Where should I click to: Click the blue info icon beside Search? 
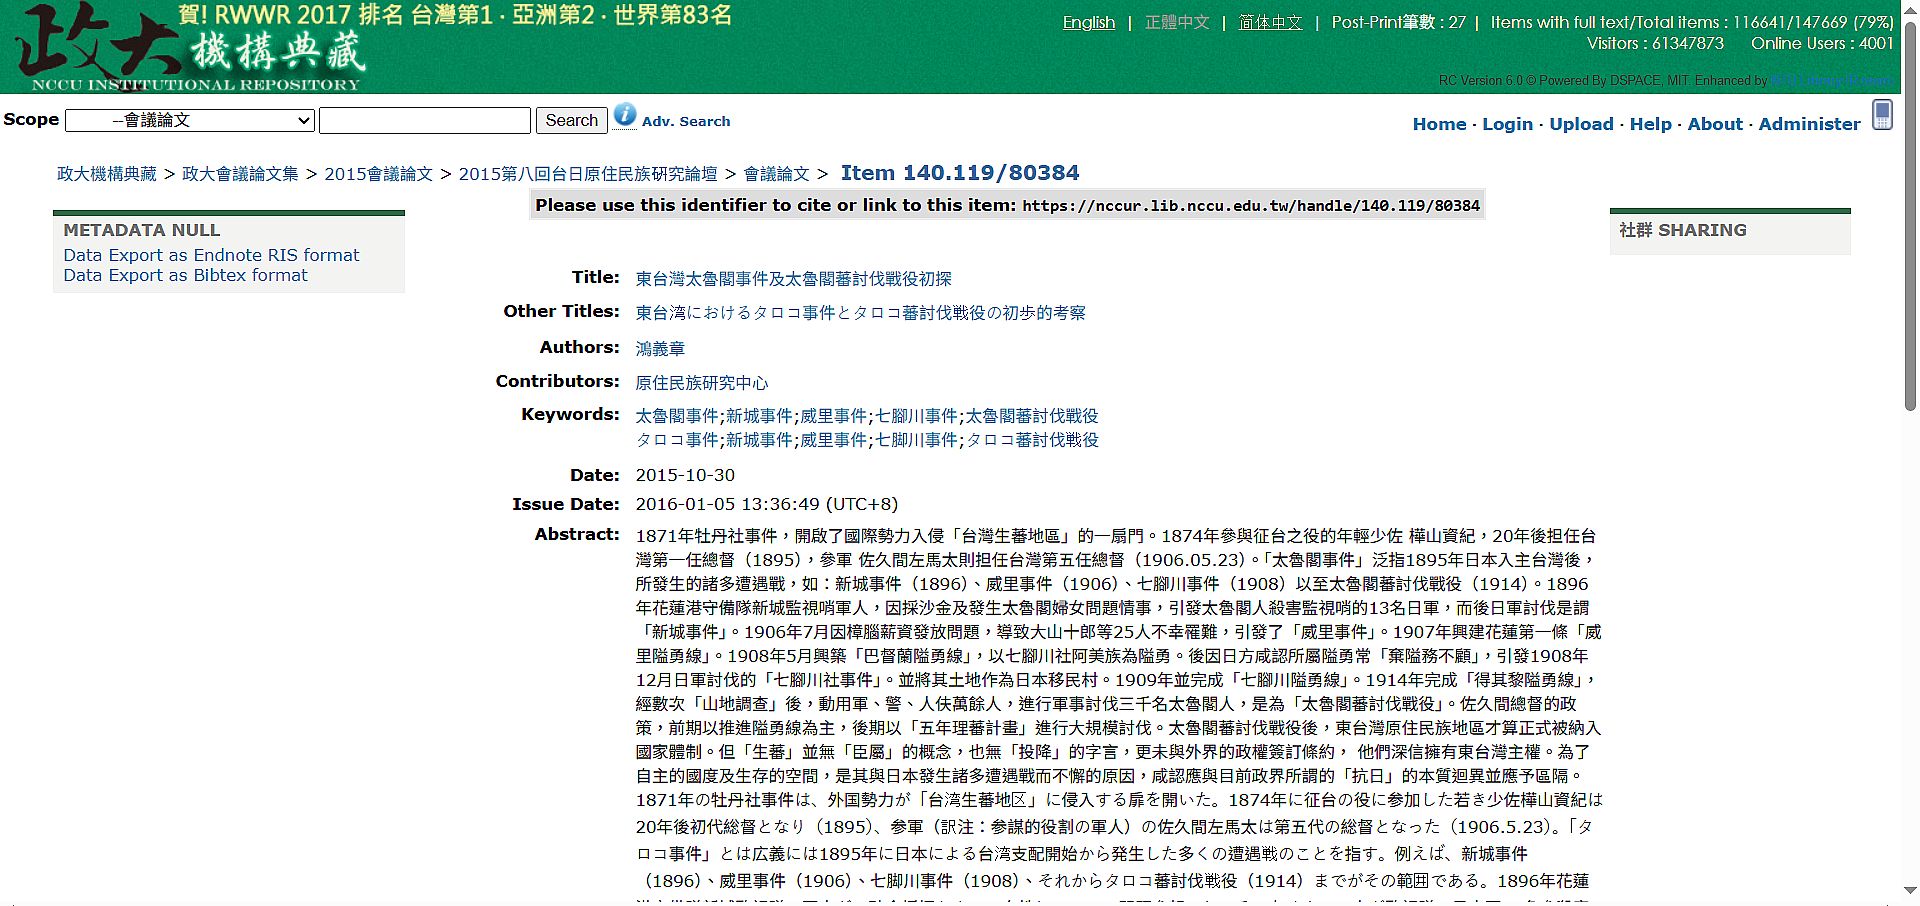[624, 115]
